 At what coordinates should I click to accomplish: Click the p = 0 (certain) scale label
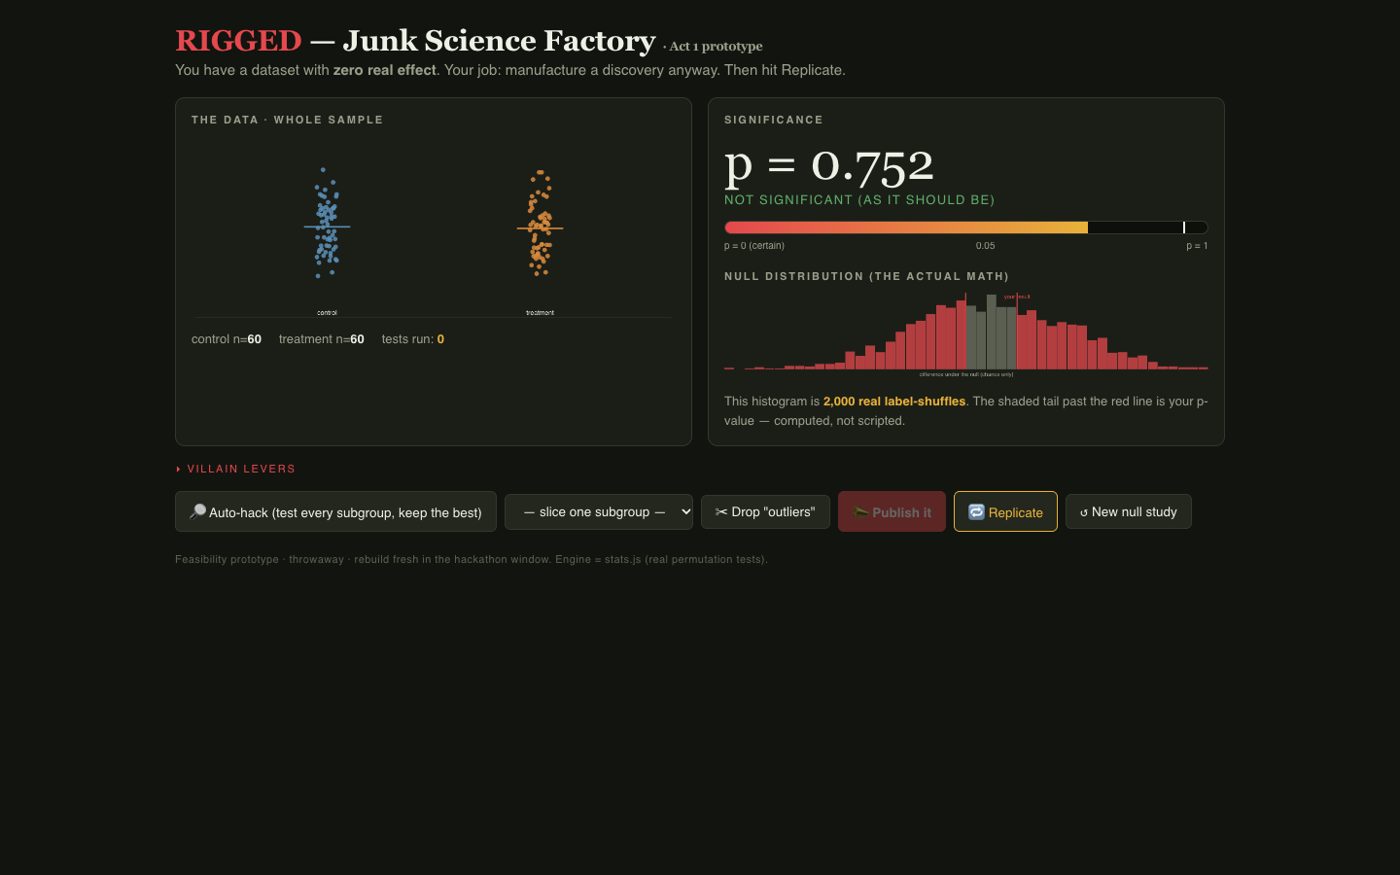[x=754, y=245]
